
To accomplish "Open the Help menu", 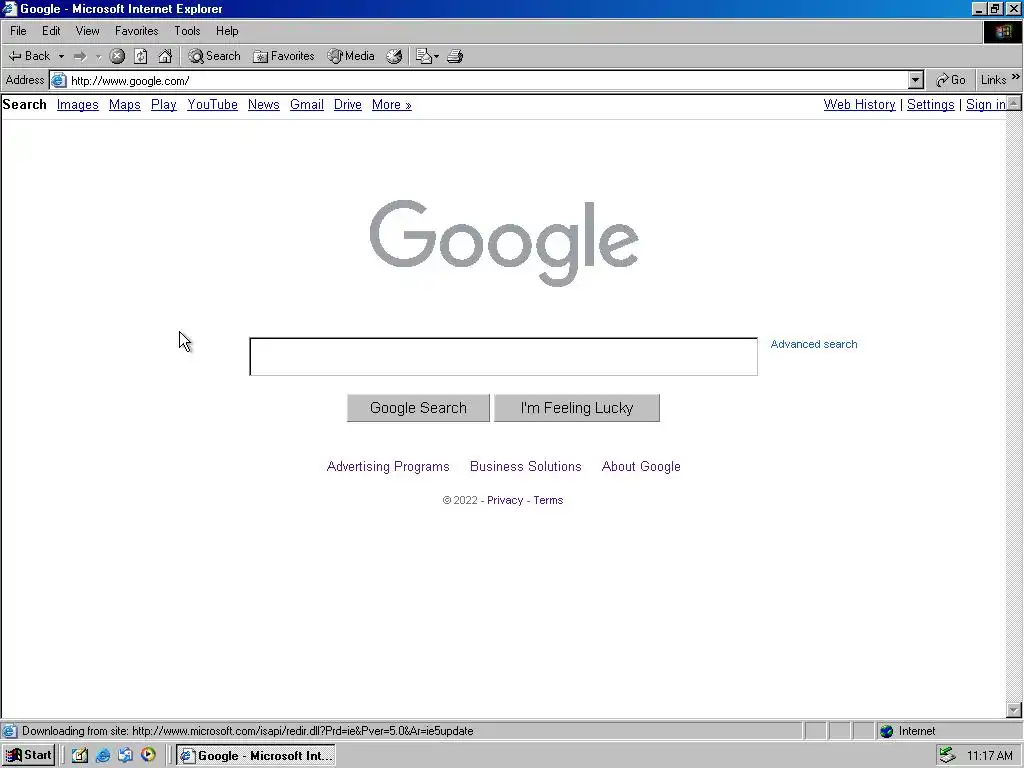I will coord(227,31).
